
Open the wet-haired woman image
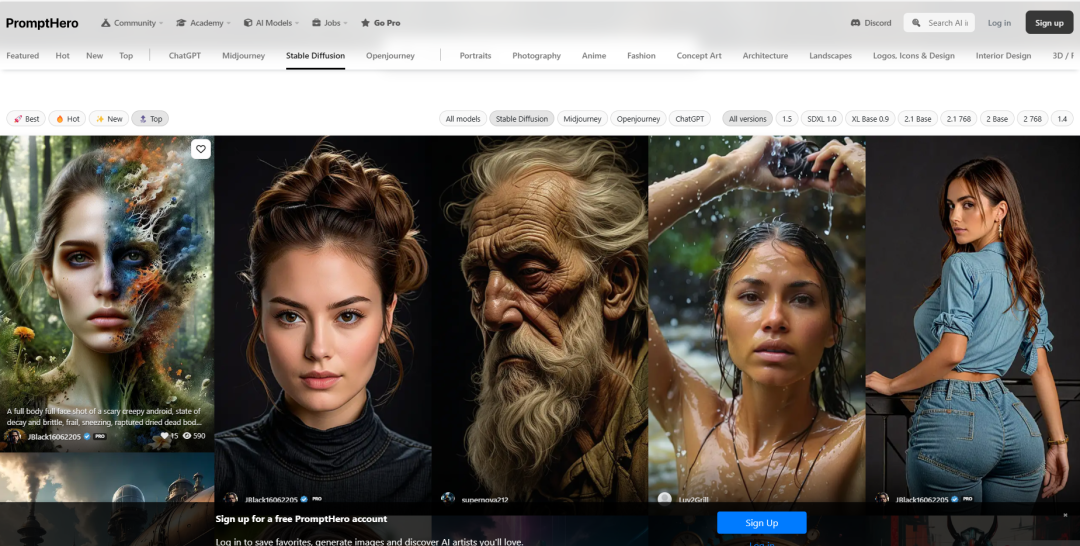pyautogui.click(x=757, y=317)
